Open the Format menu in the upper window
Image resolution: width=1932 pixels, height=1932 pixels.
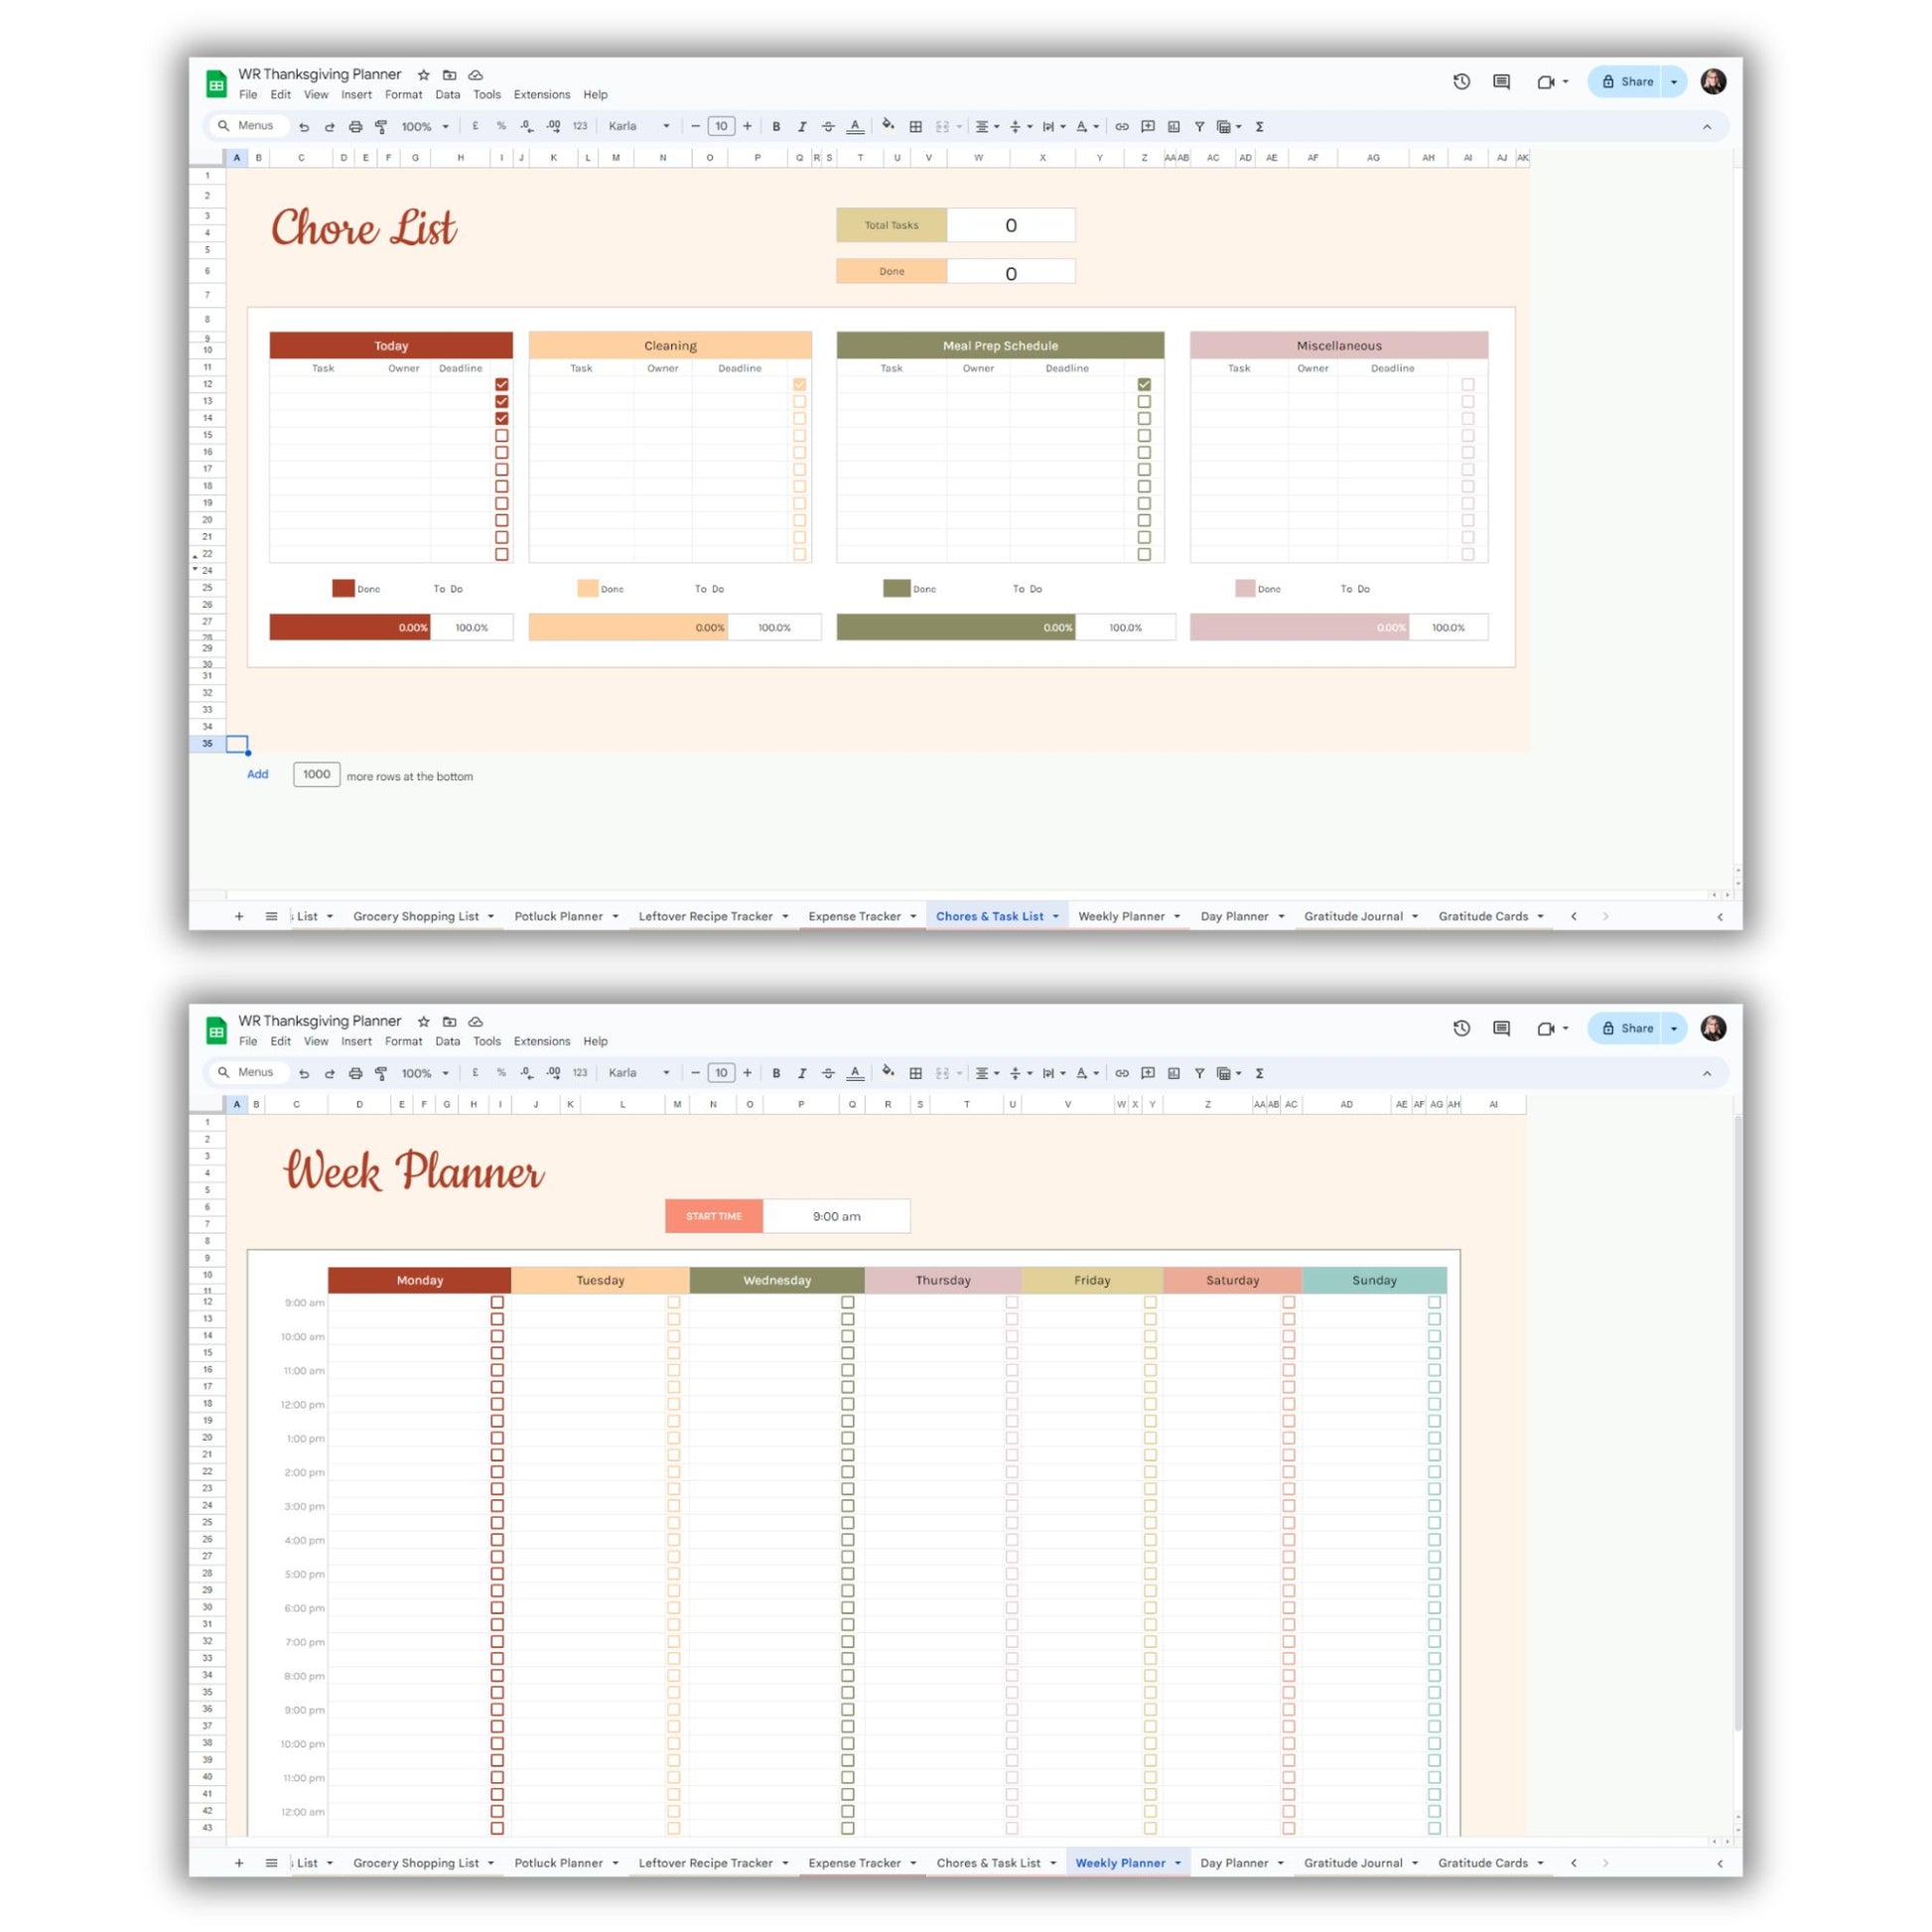403,95
